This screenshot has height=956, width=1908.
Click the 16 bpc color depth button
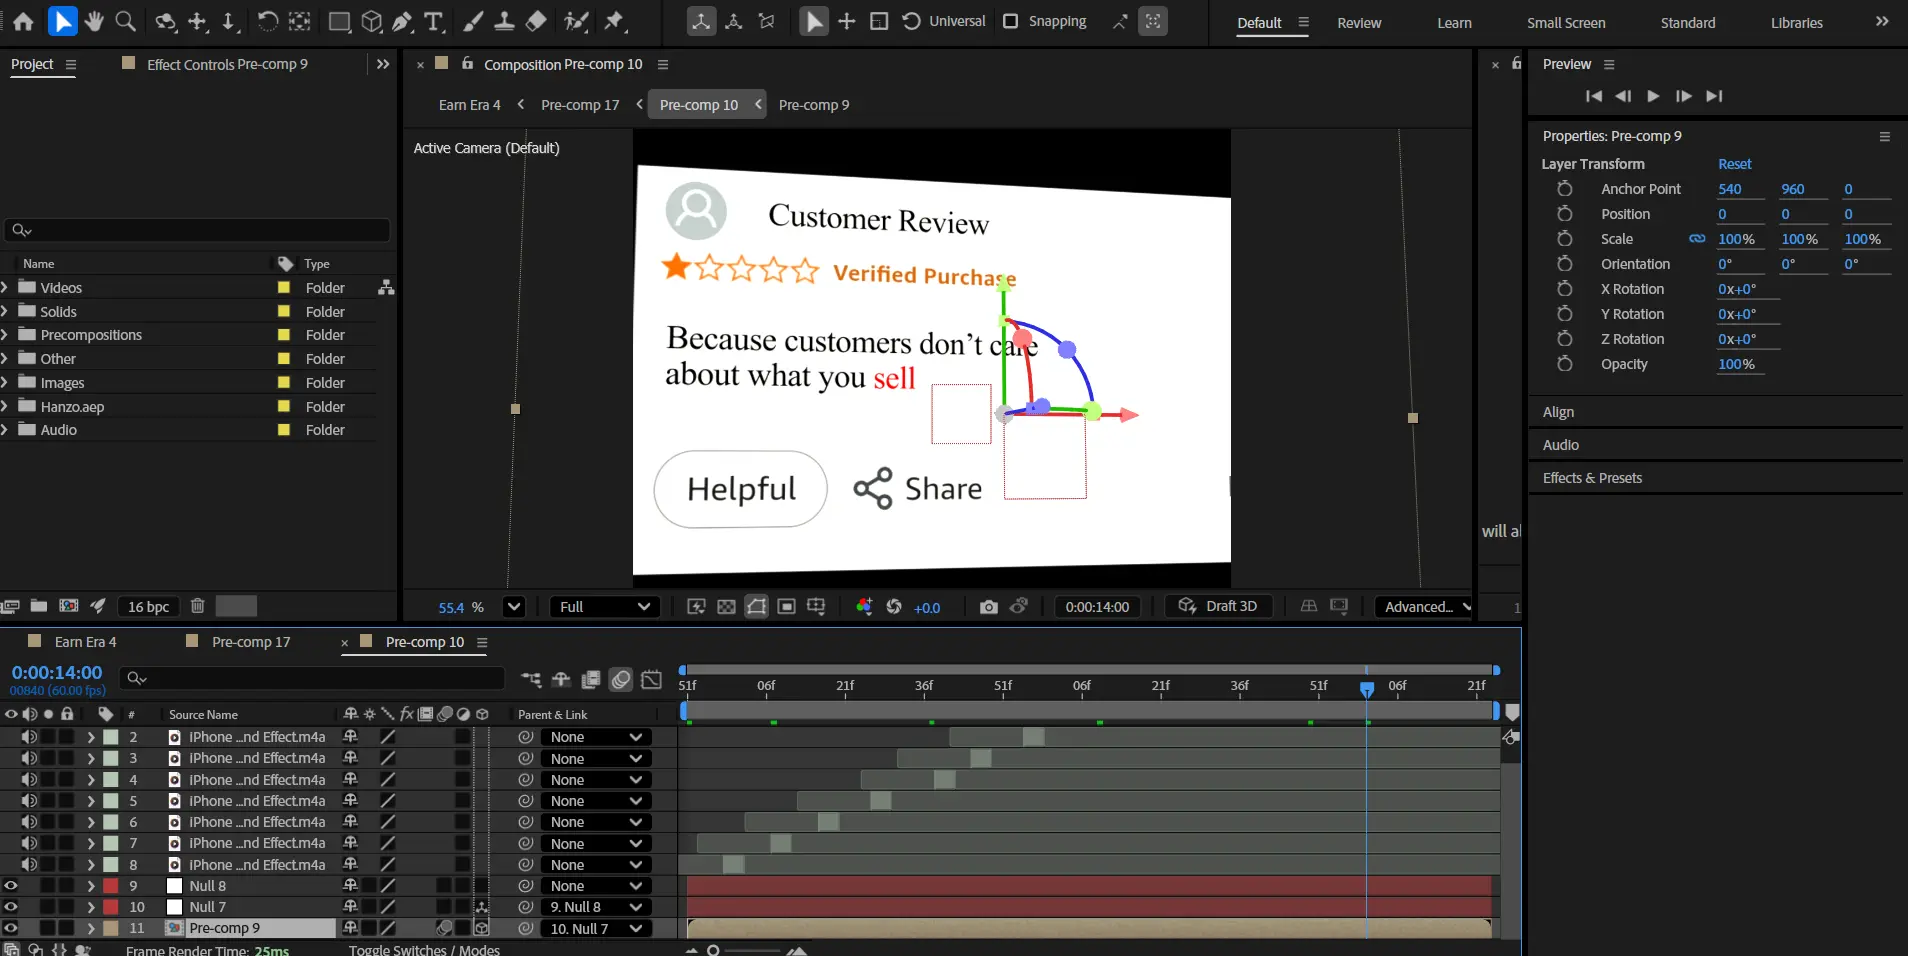pos(148,606)
